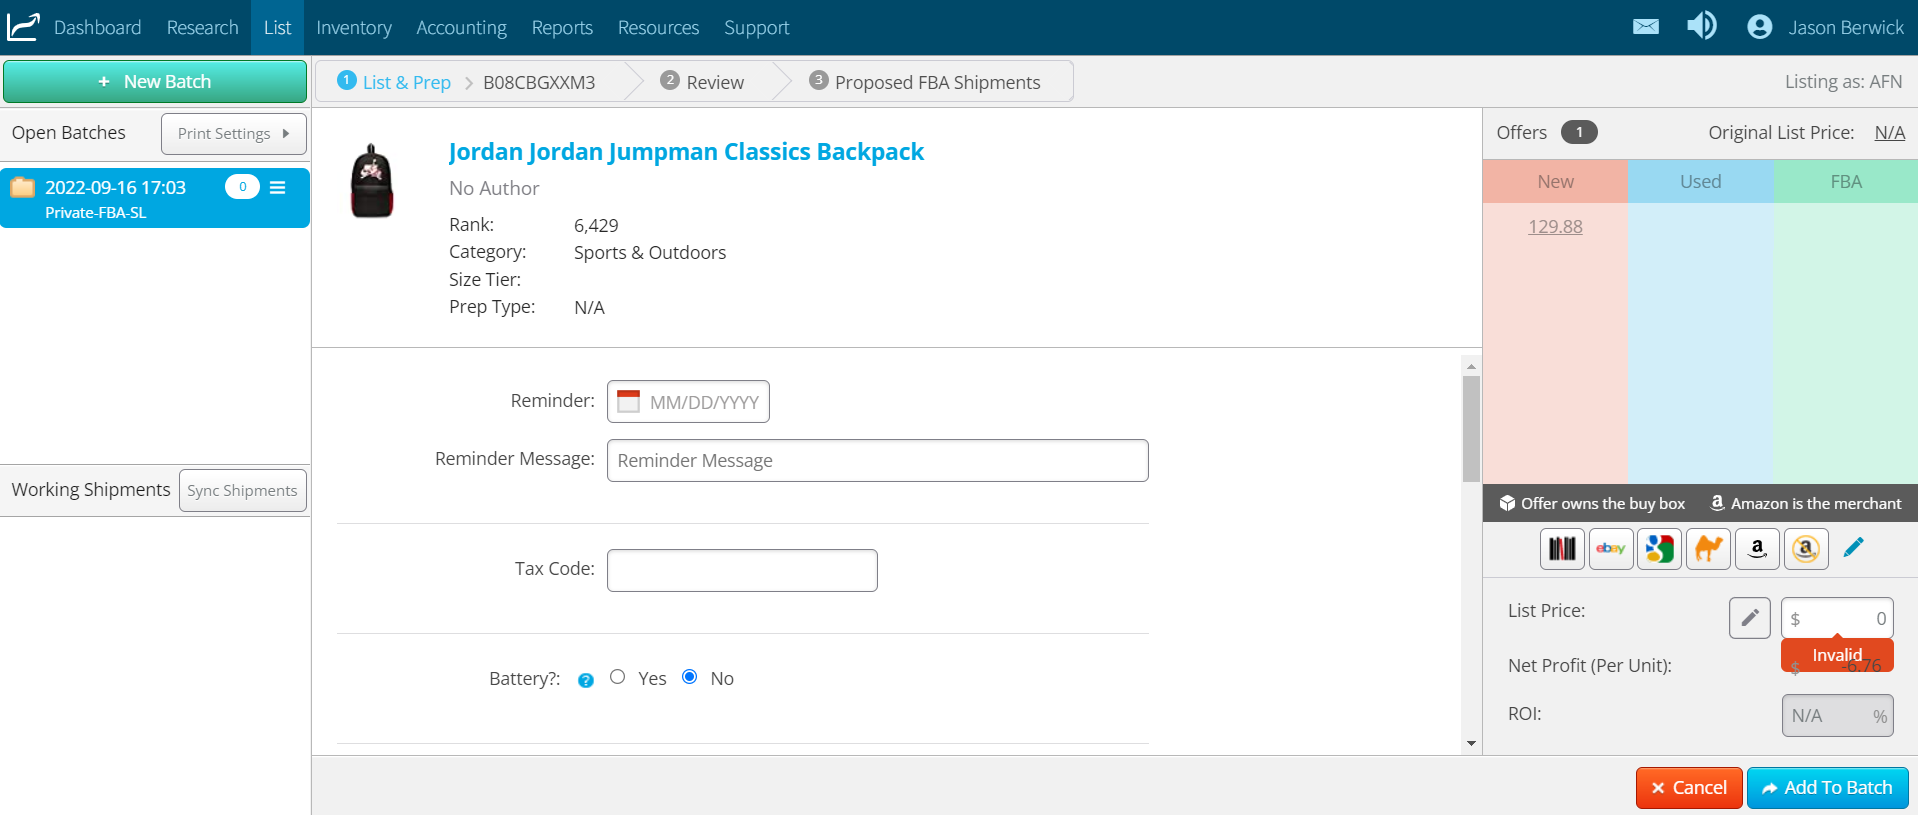Select the FBA offers column header
The image size is (1918, 815).
[1846, 181]
